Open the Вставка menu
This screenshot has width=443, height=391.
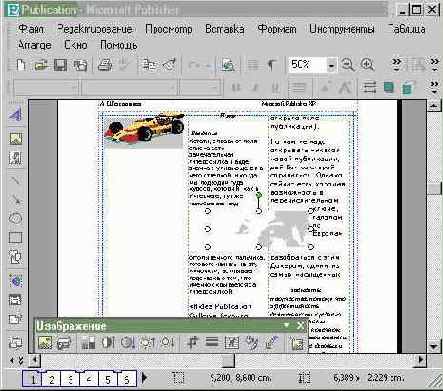tap(225, 29)
